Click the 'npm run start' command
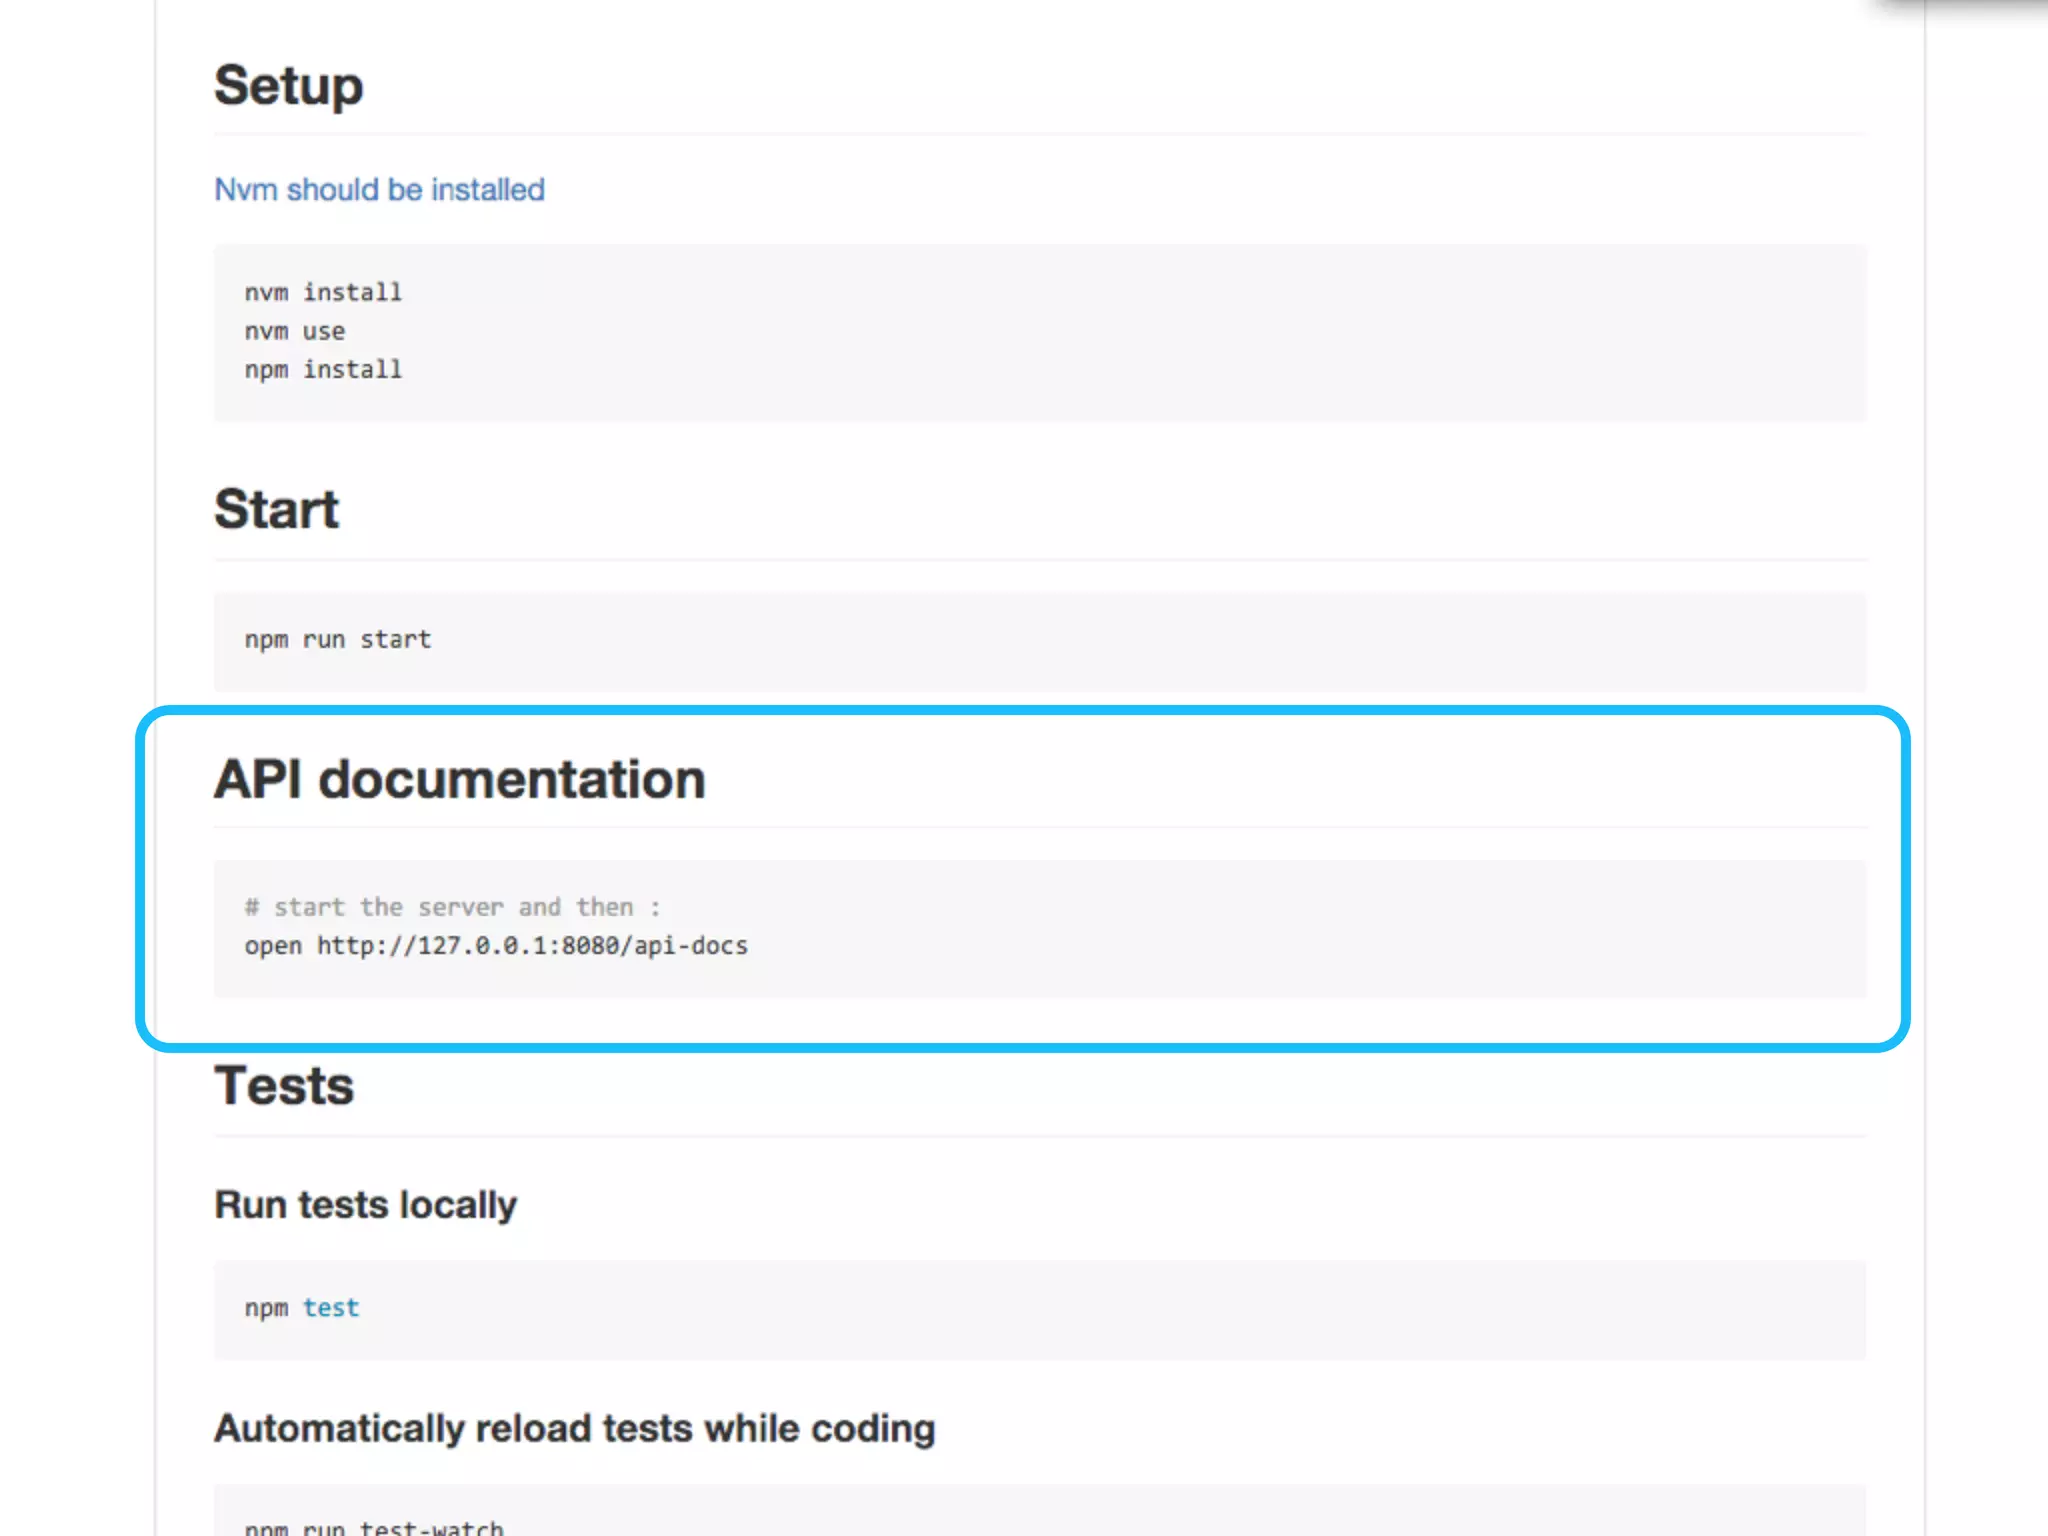This screenshot has height=1536, width=2048. pos(338,640)
